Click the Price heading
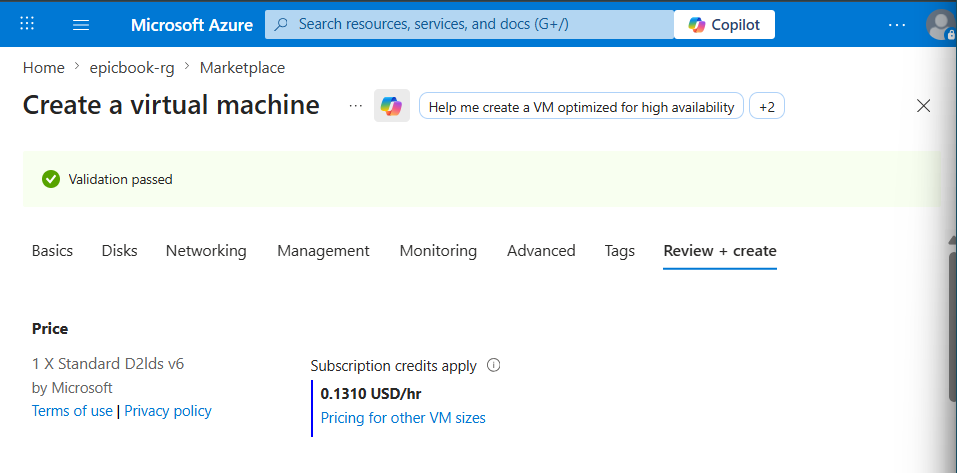Screen dimensions: 957x473 [50, 329]
